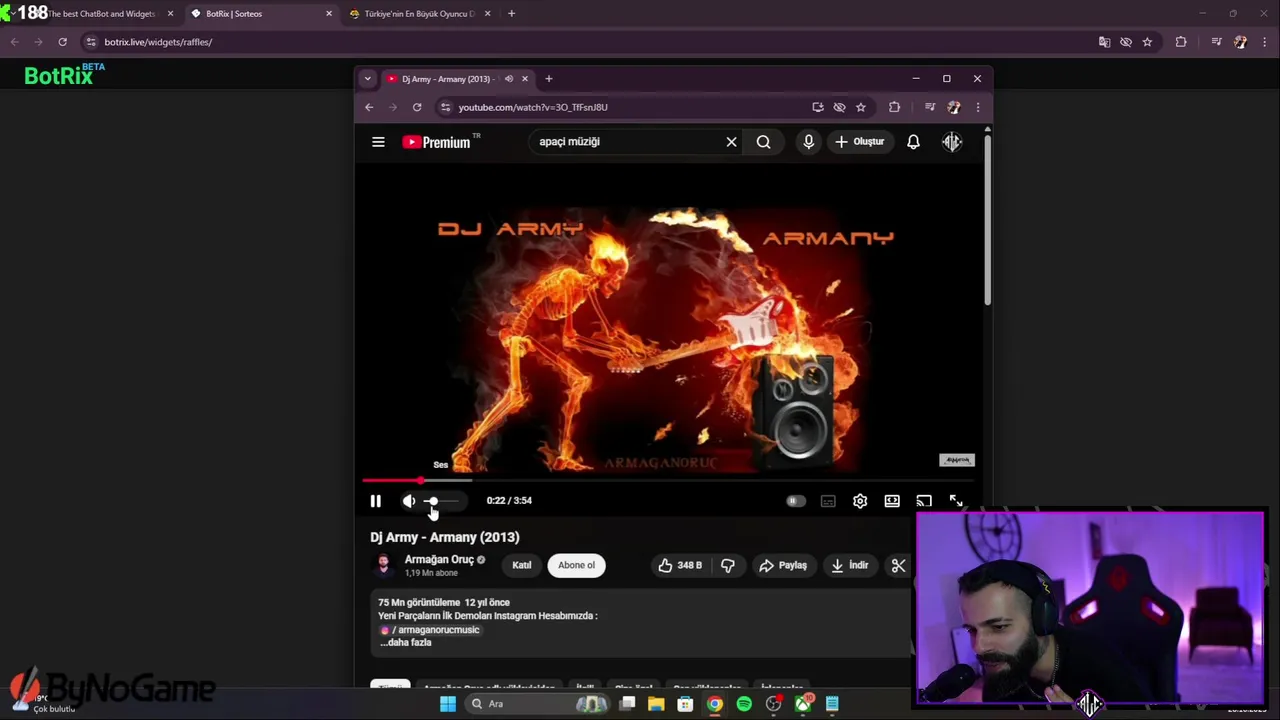This screenshot has height=720, width=1280.
Task: Open the YouTube account avatar menu
Action: tap(951, 142)
